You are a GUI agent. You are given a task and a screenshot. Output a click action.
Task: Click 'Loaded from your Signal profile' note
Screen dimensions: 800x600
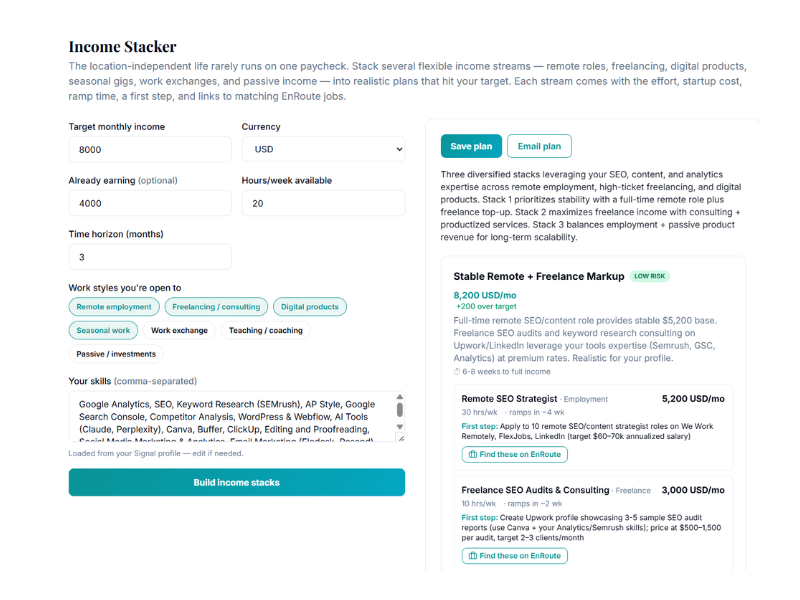156,453
